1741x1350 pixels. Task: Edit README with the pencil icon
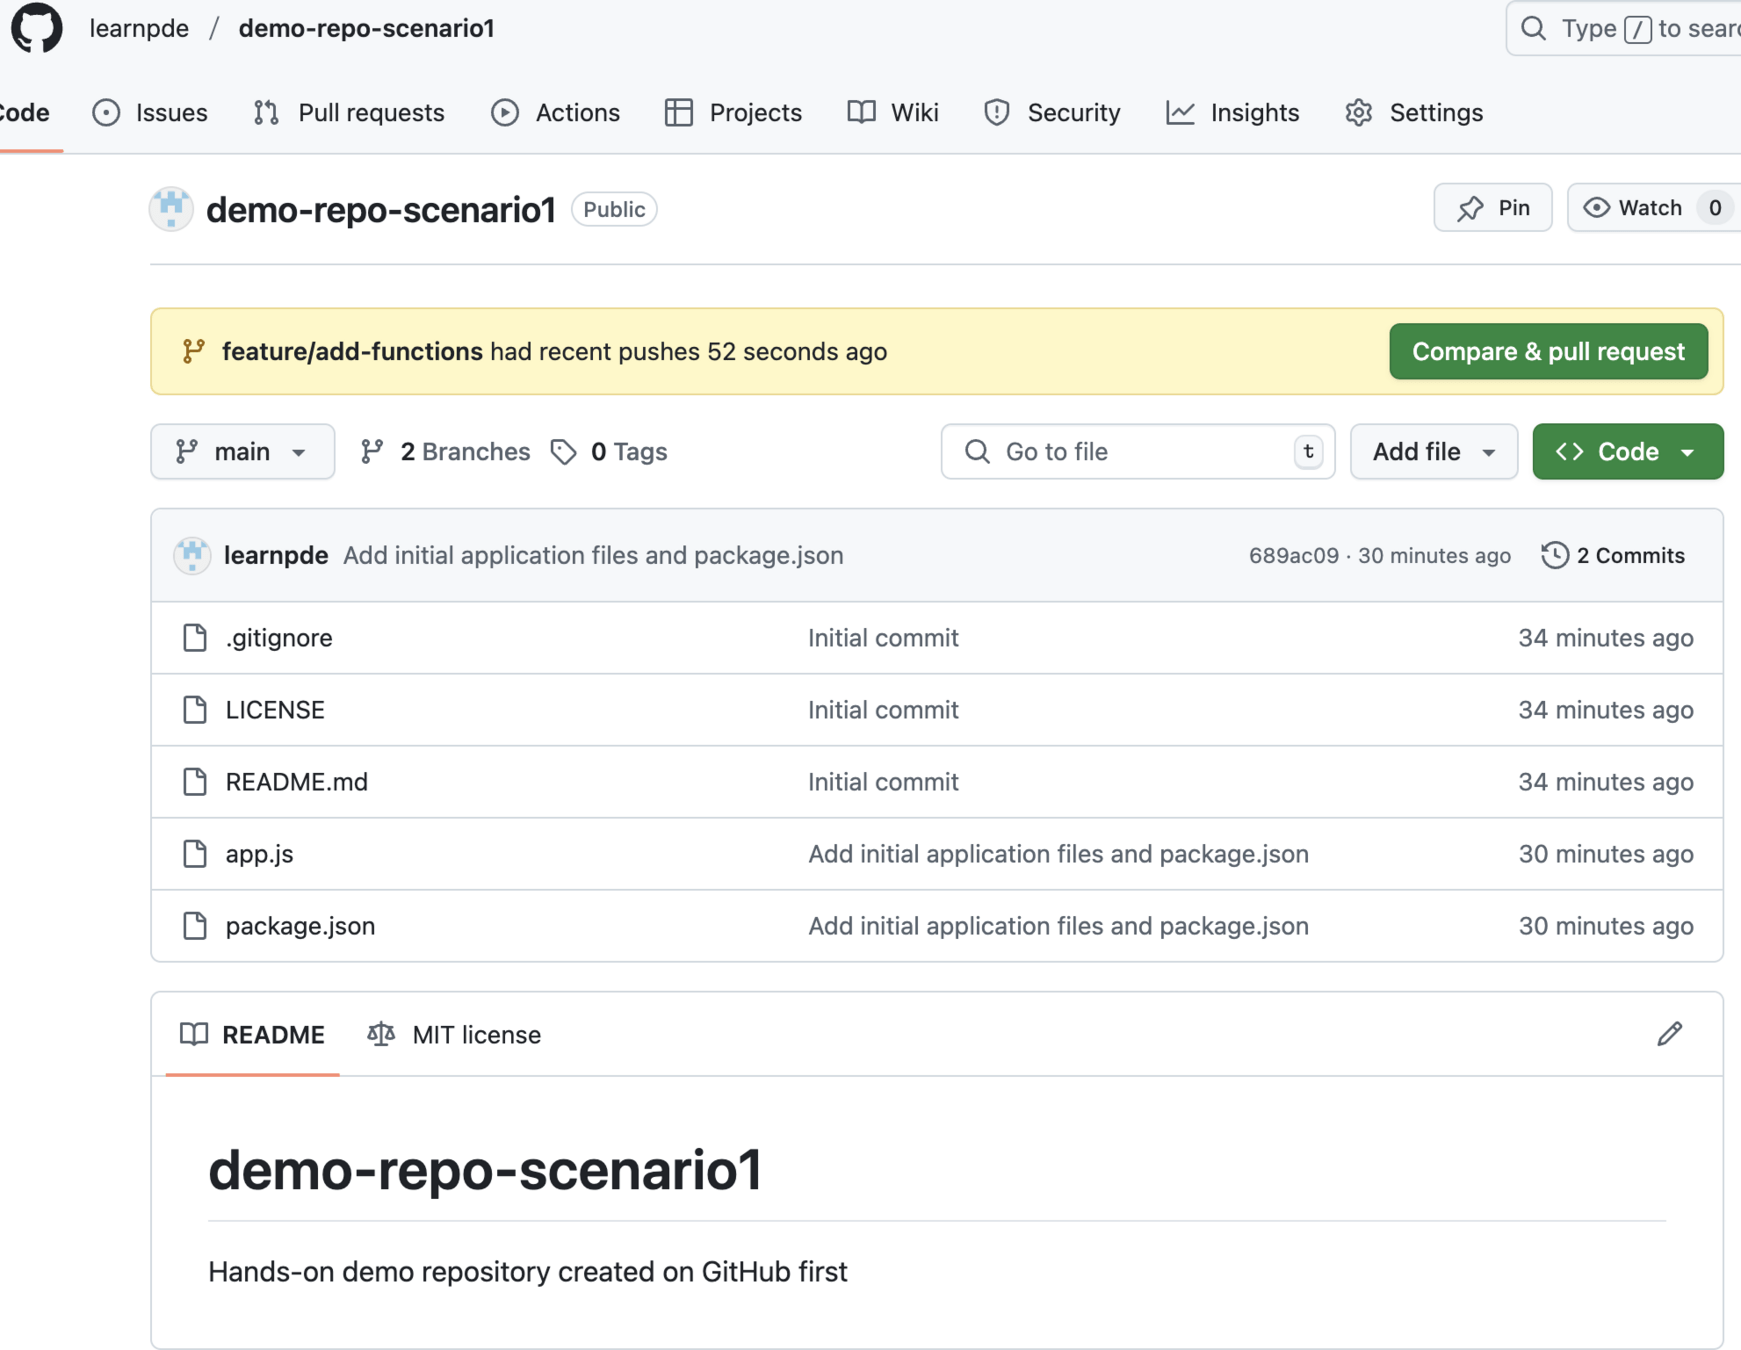(x=1669, y=1033)
